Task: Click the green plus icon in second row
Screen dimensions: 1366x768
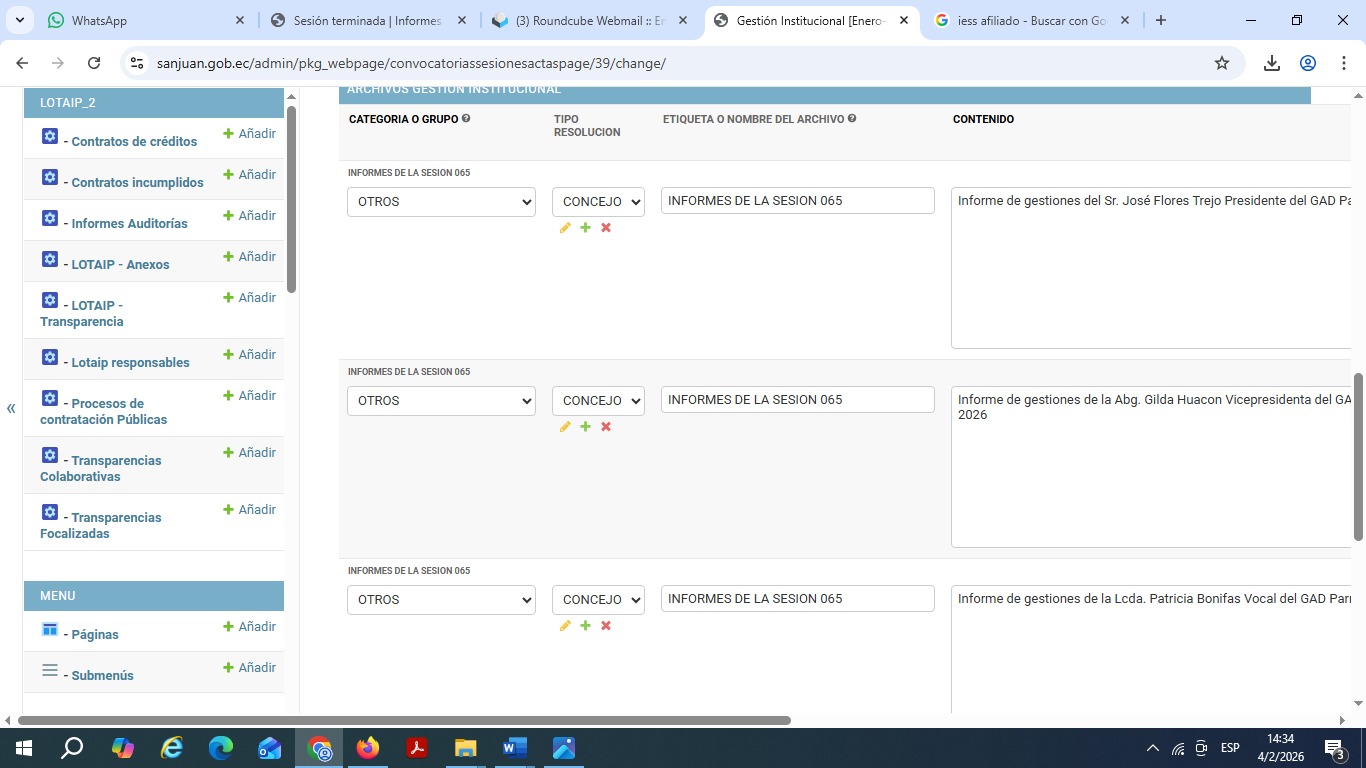Action: coord(585,427)
